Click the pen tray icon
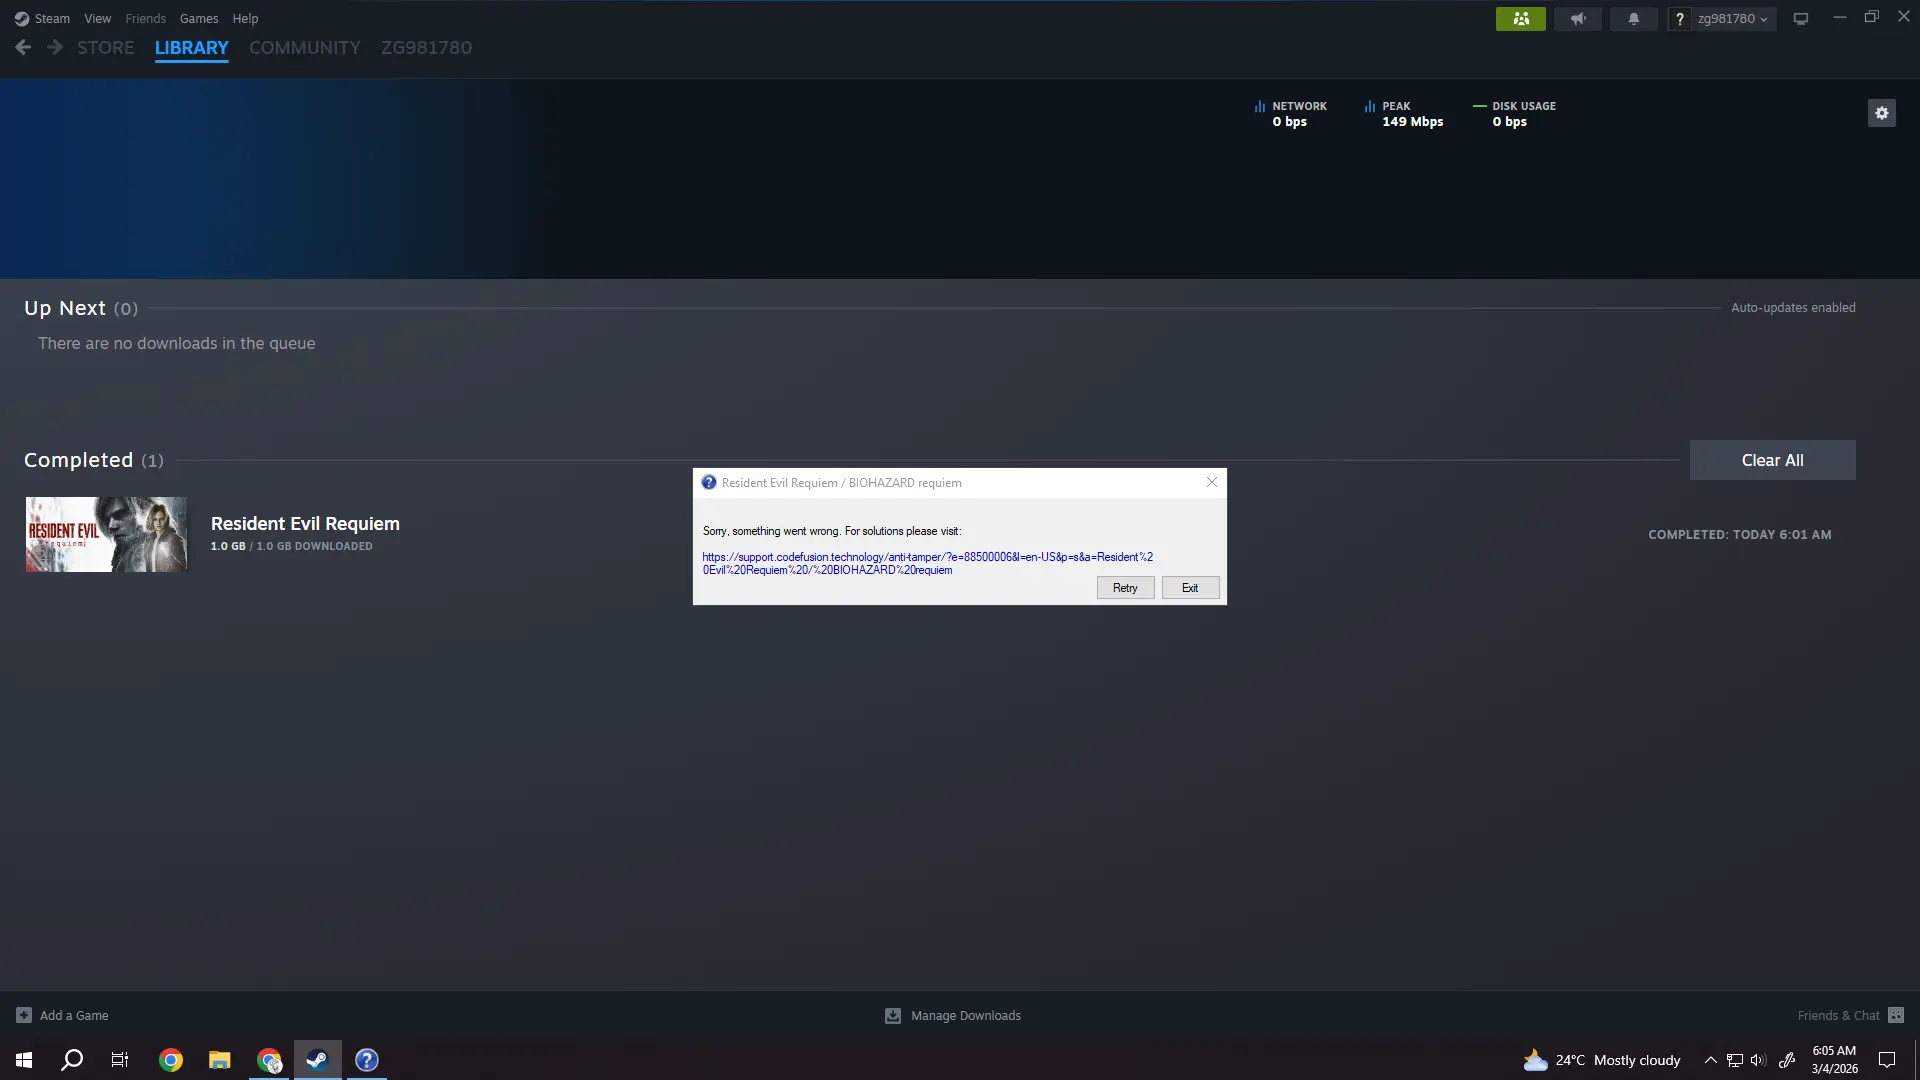 pos(1787,1060)
